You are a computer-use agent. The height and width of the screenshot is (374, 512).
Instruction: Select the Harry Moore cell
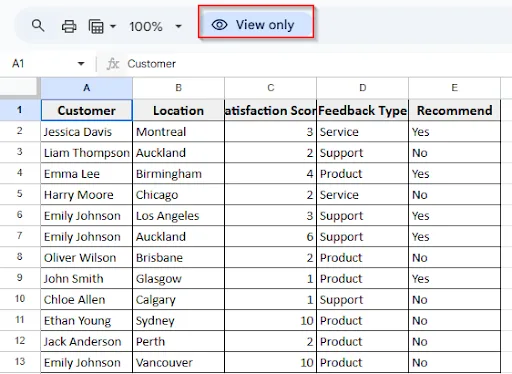87,195
